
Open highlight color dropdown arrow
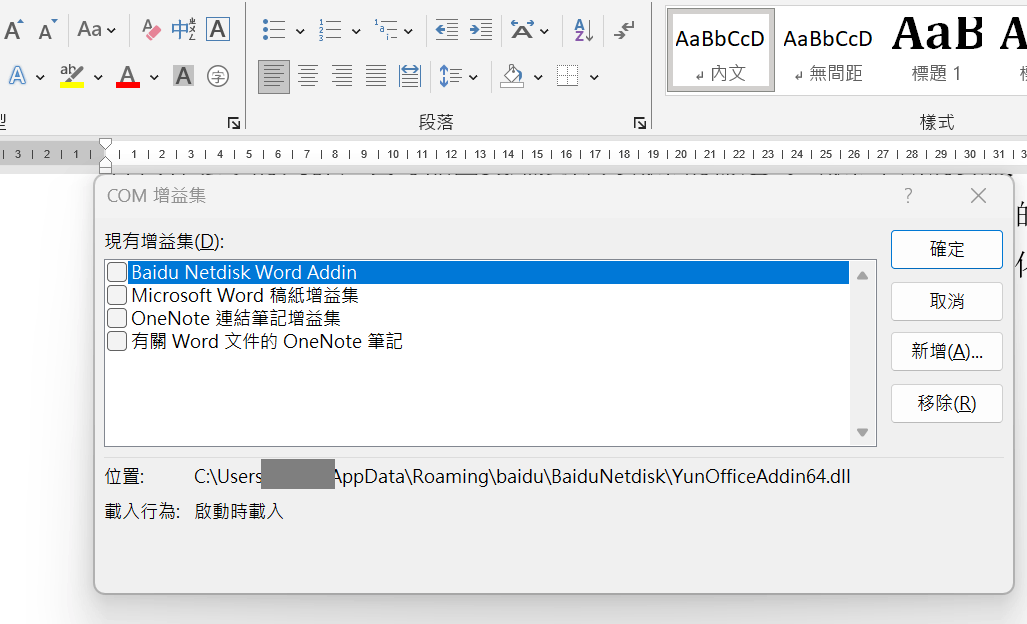98,77
